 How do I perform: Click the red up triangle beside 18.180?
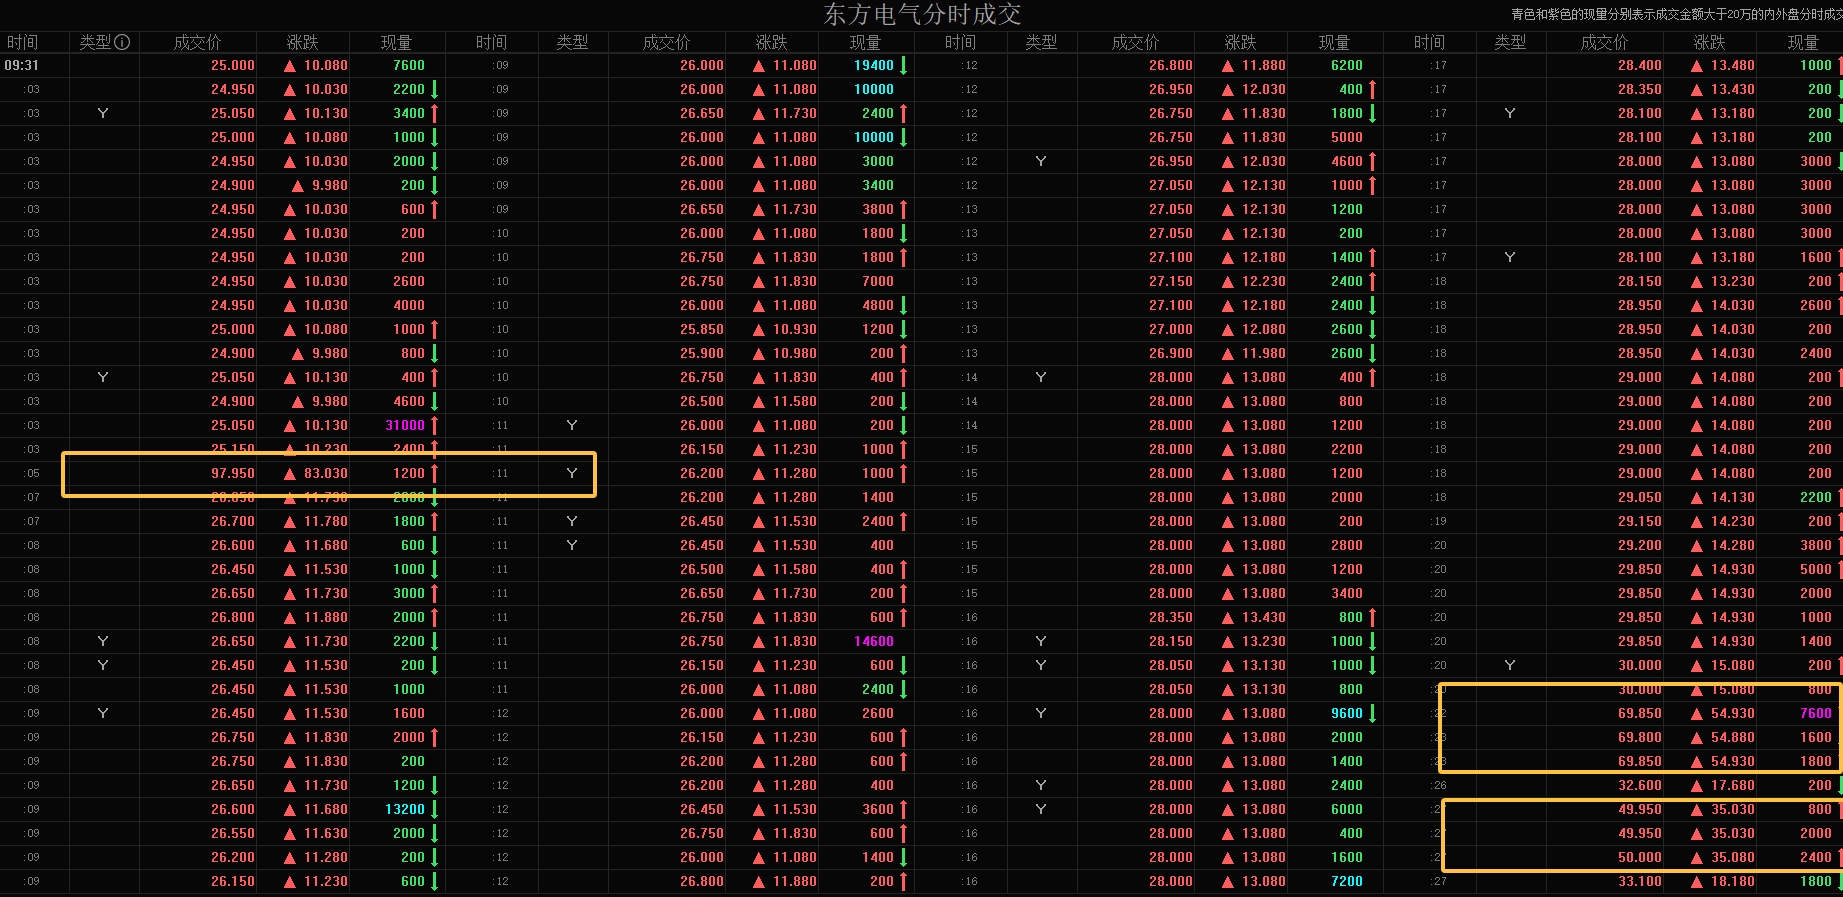point(1697,882)
